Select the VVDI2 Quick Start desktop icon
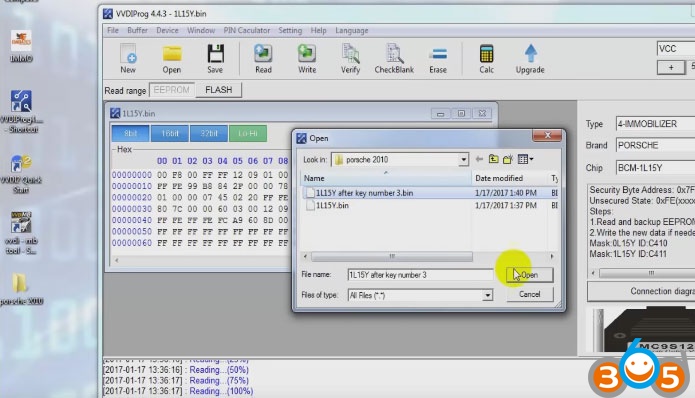Viewport: 695px width, 398px height. click(x=21, y=174)
